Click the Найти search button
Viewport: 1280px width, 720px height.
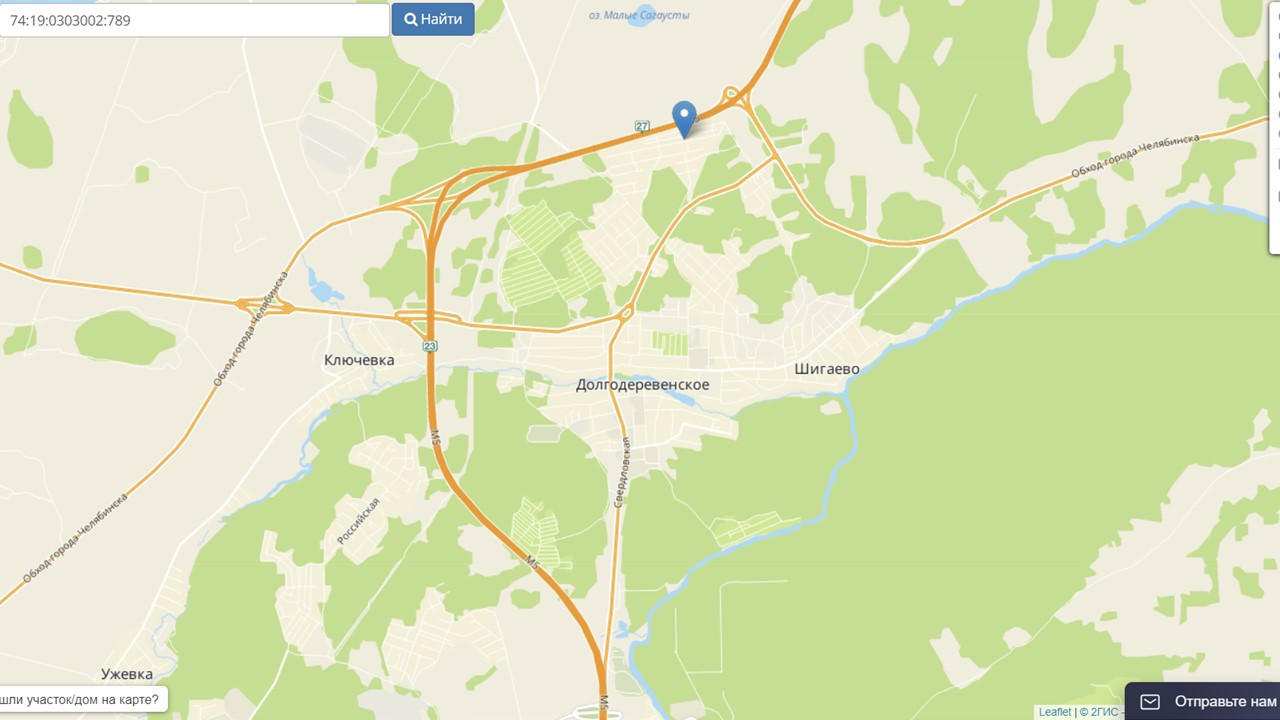tap(433, 19)
